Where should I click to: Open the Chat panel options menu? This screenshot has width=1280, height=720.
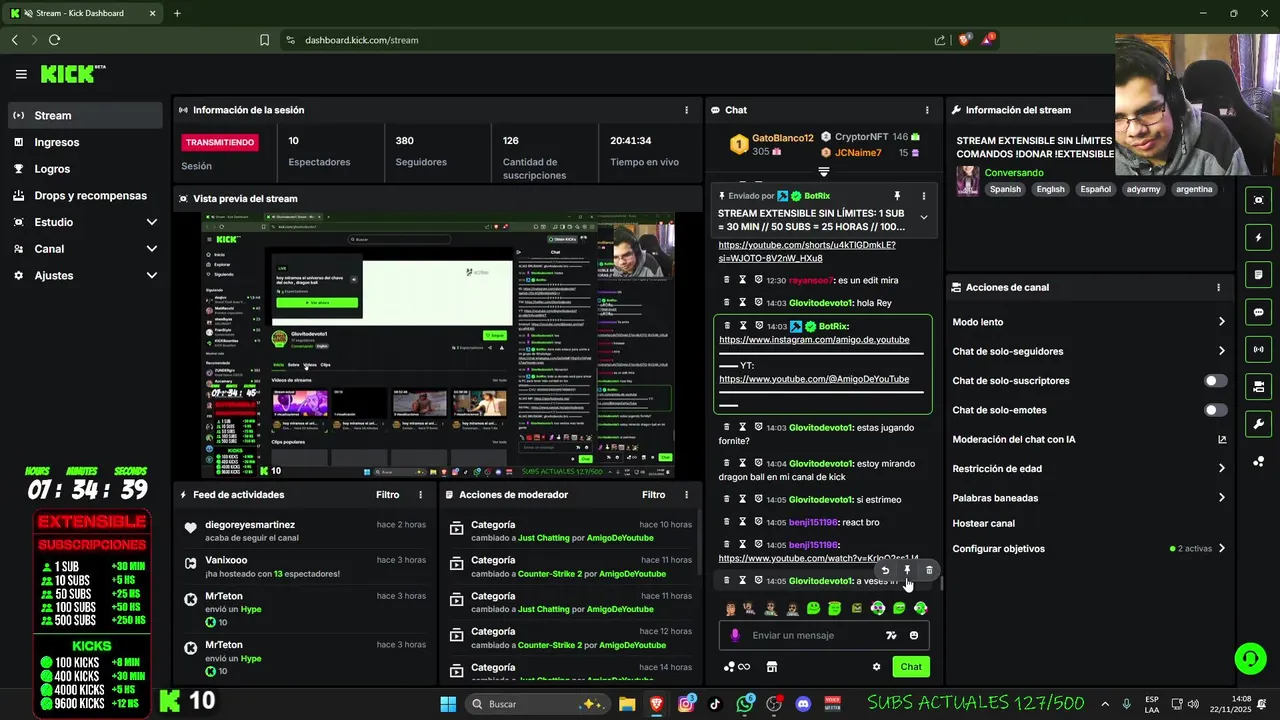point(927,110)
